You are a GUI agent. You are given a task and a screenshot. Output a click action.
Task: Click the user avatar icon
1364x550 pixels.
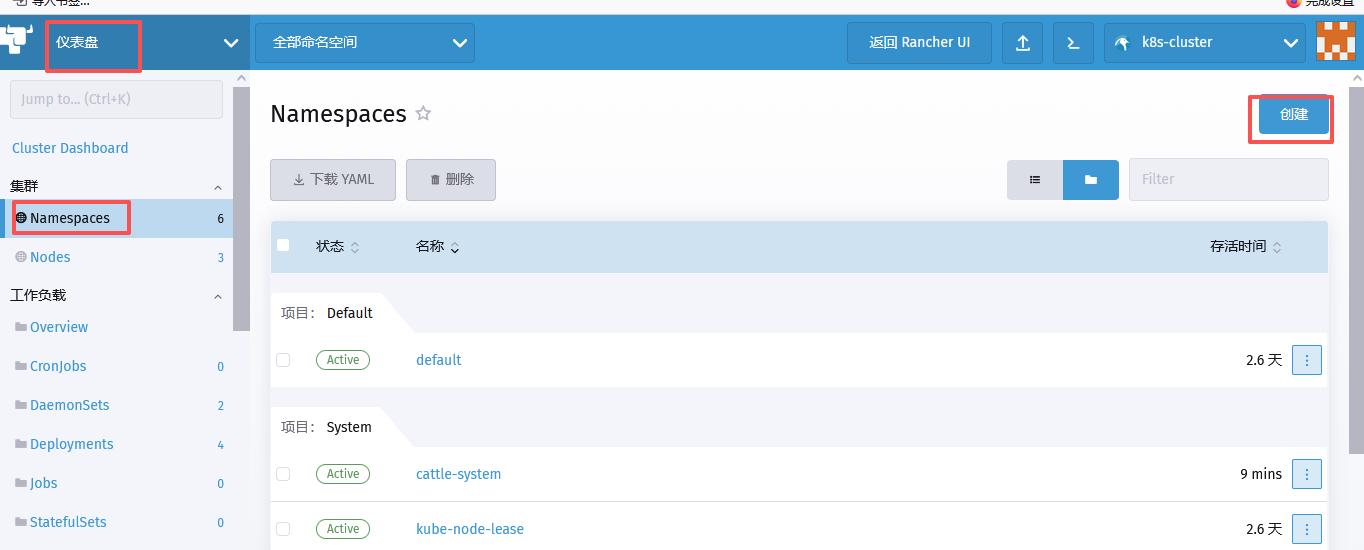click(x=1336, y=42)
